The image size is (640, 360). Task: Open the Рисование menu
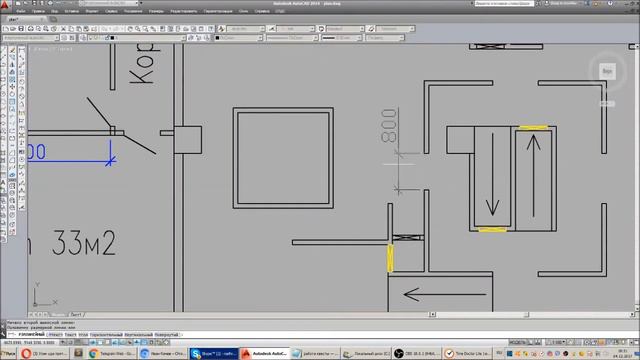133,11
